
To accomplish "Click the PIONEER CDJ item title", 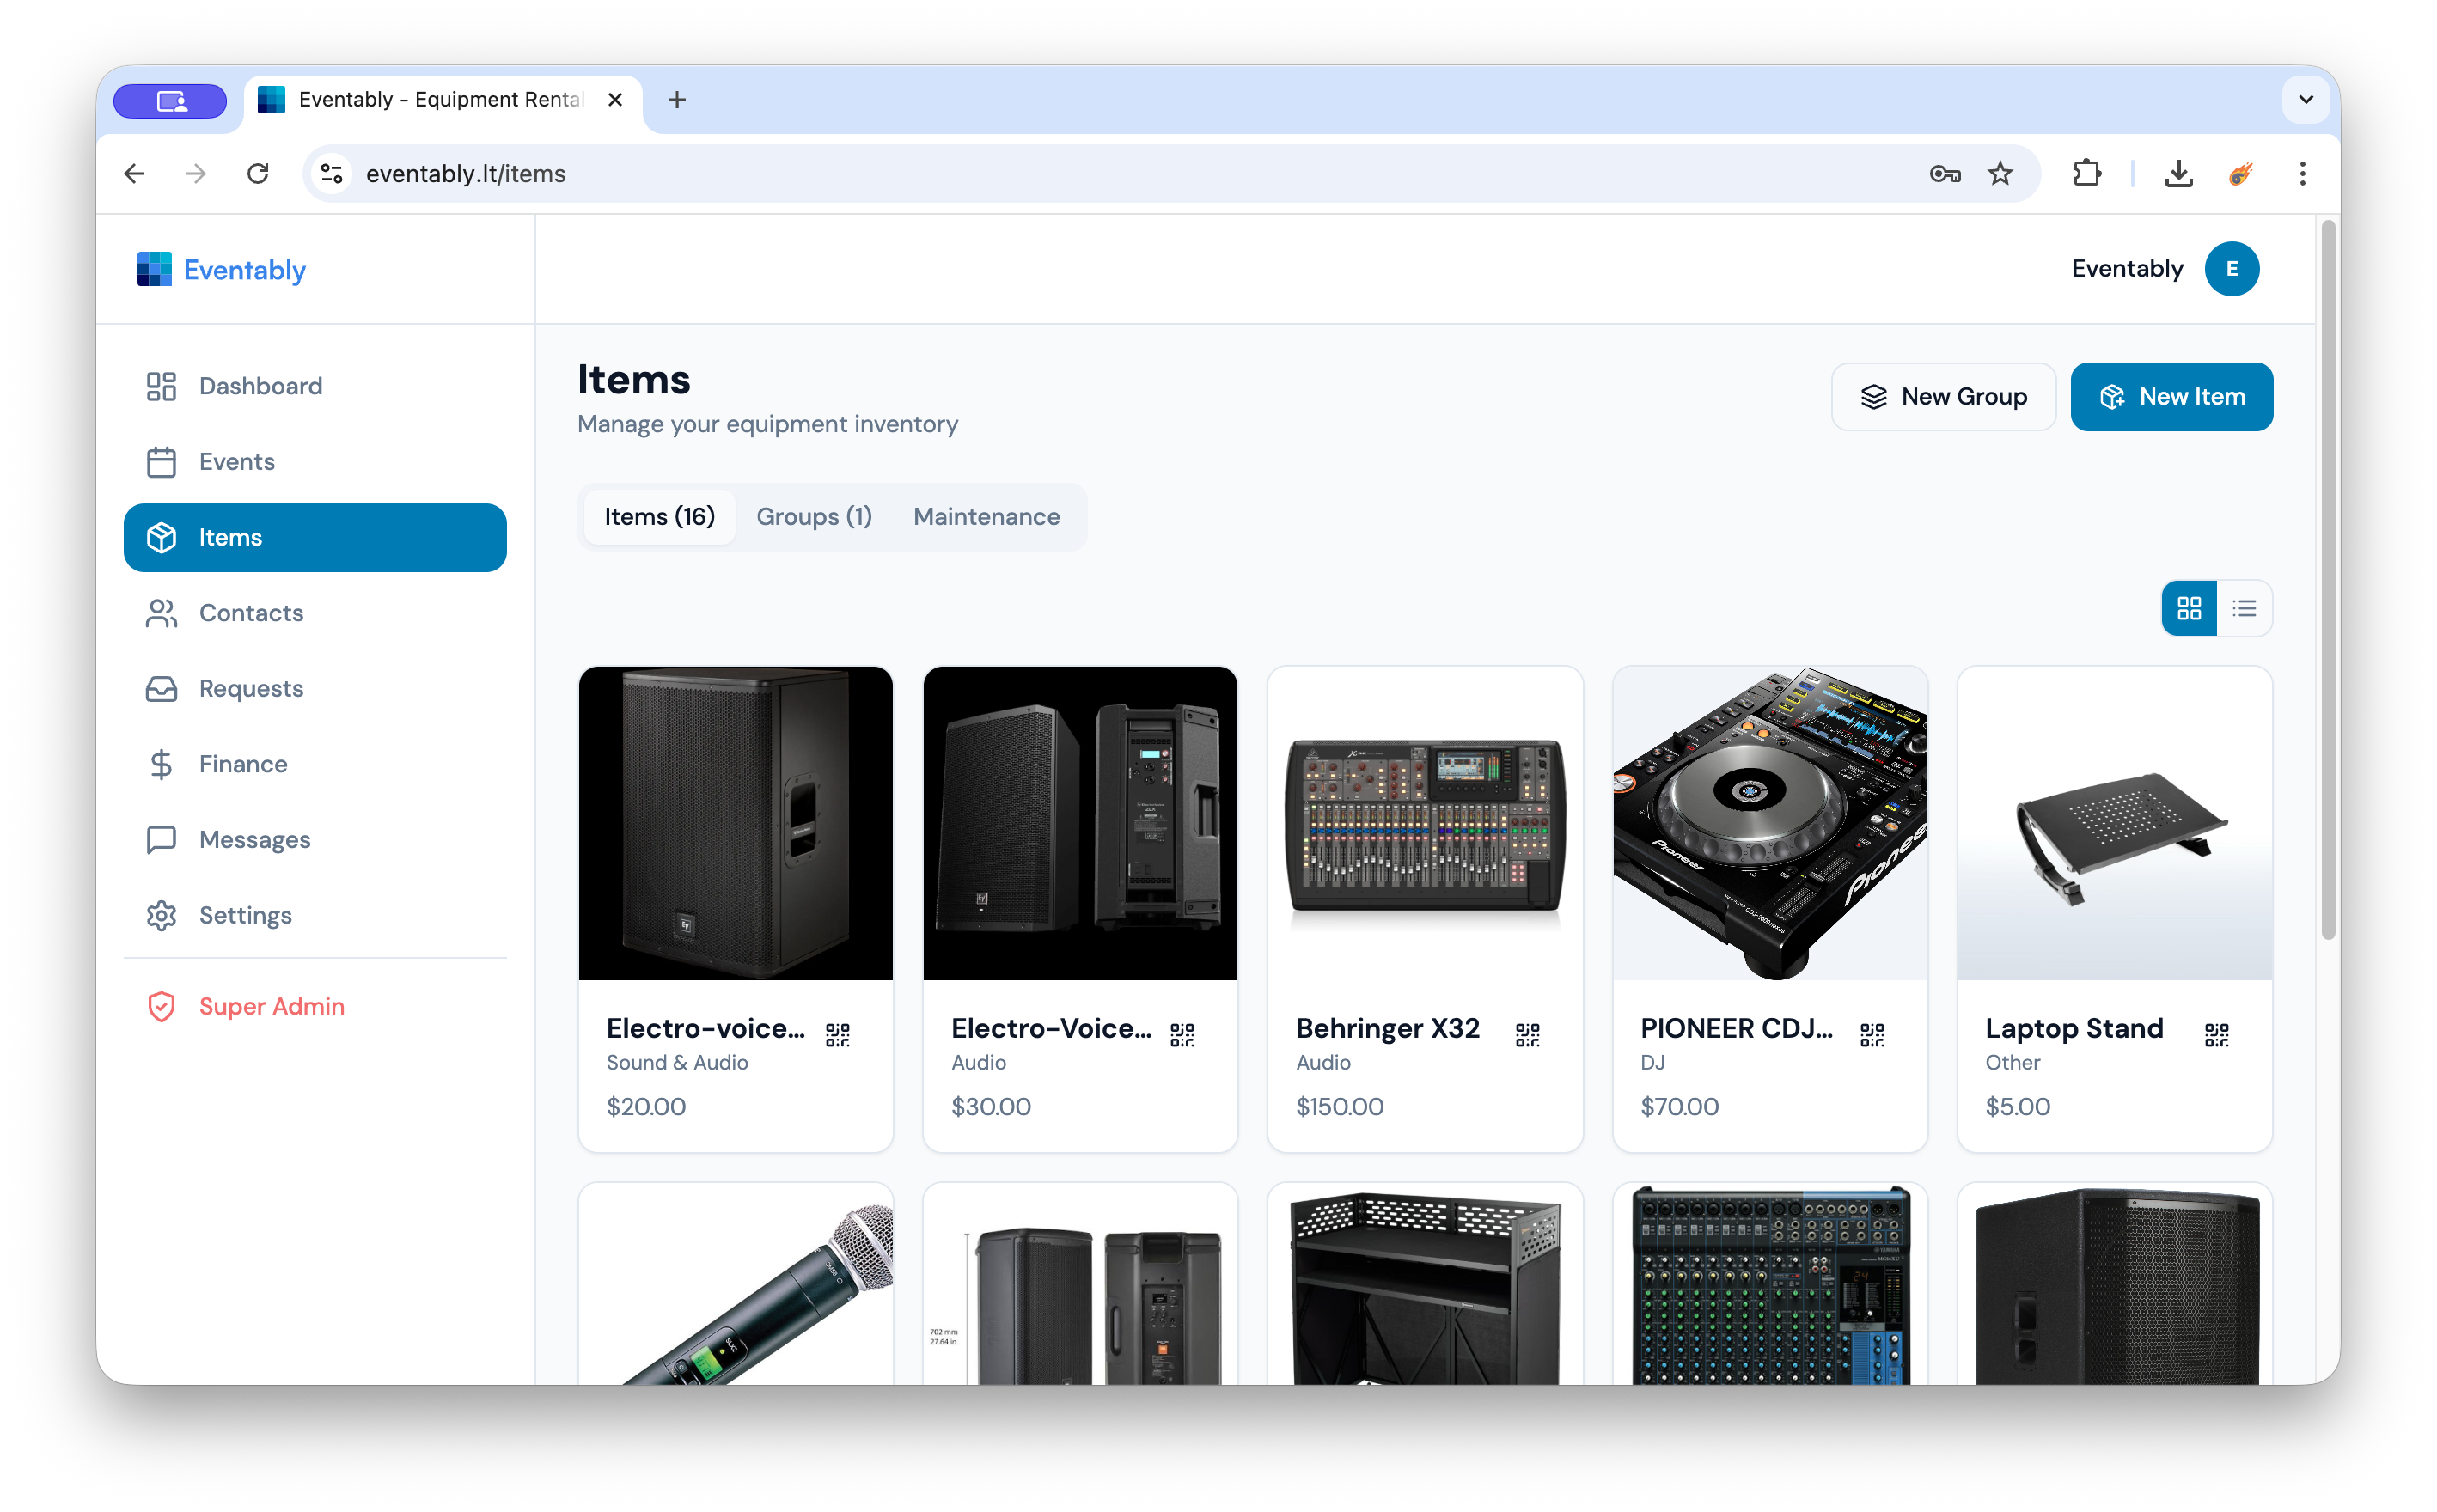I will pos(1736,1028).
